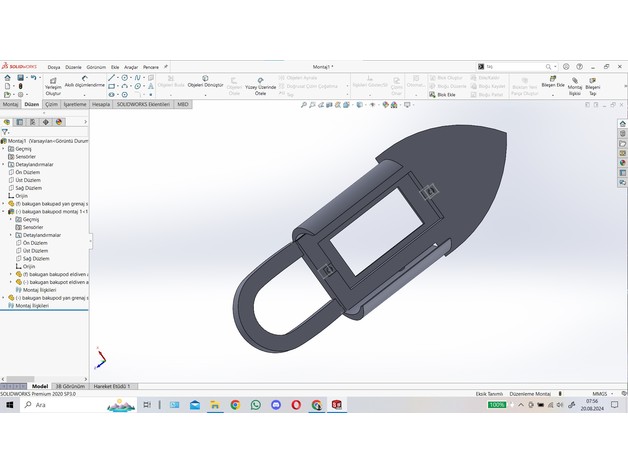Open the 3B Görünüm bottom tab
The width and height of the screenshot is (628, 472).
[x=70, y=385]
